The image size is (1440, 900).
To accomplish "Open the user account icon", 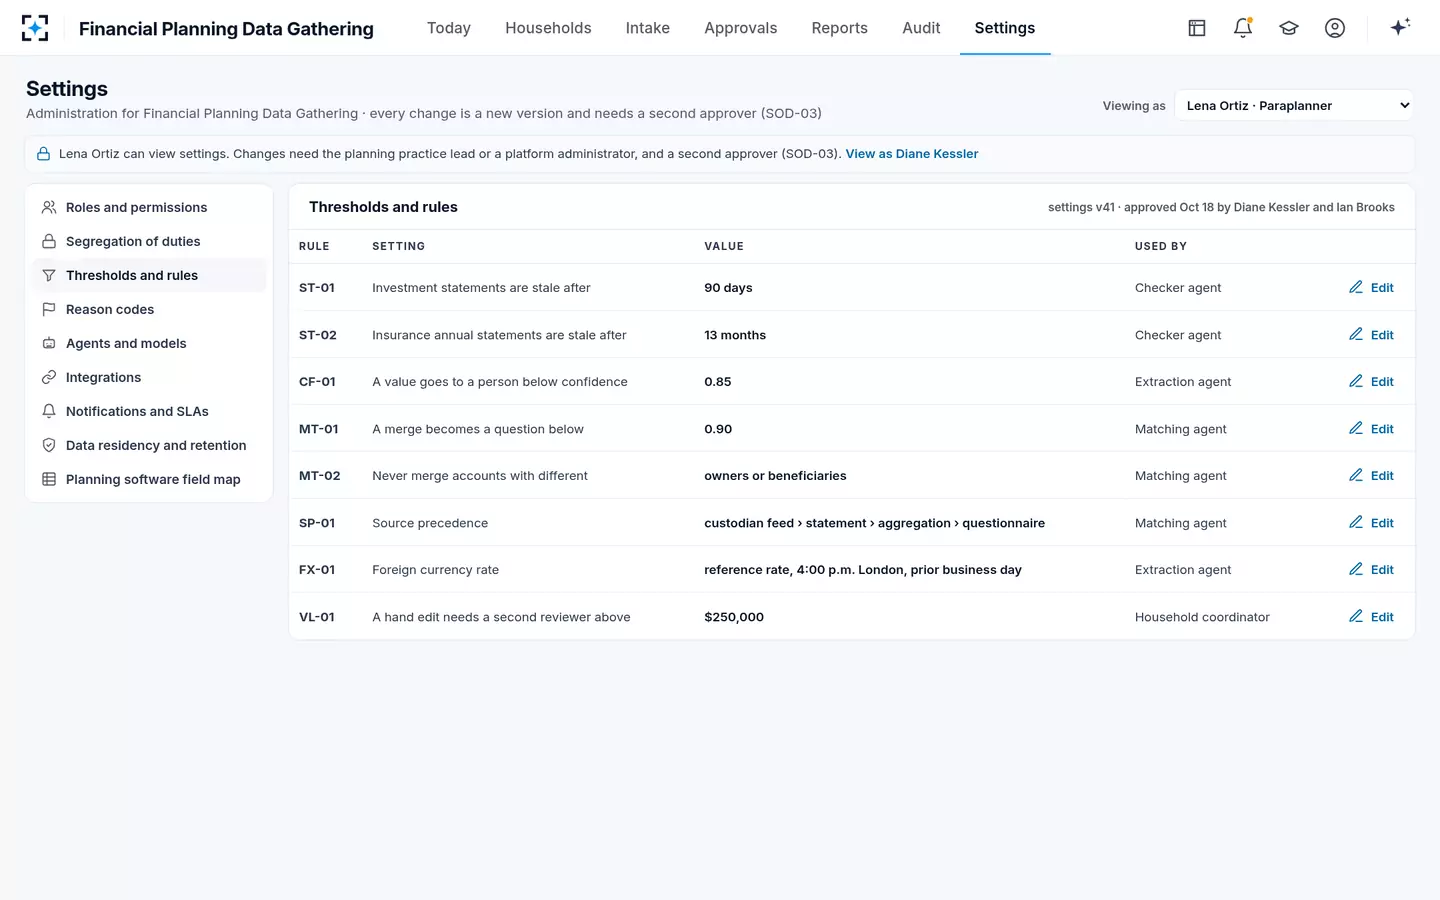I will [1335, 28].
